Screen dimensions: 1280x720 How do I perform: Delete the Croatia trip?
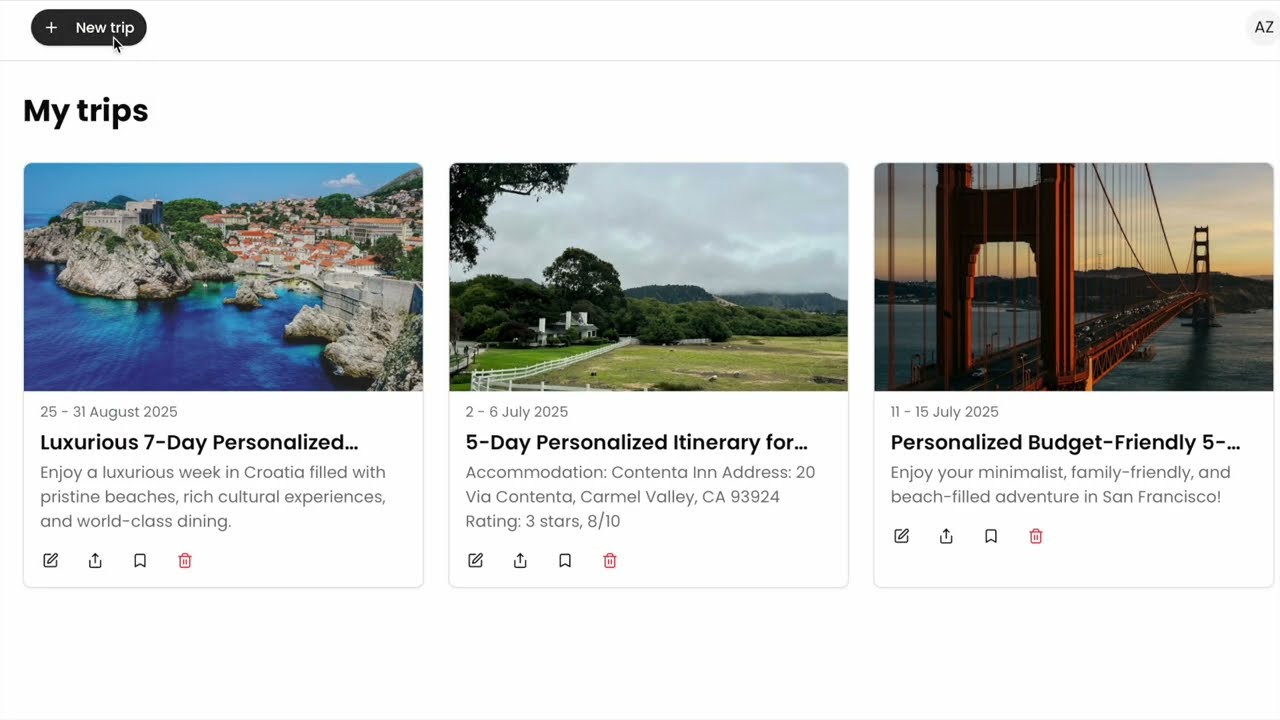pos(185,561)
